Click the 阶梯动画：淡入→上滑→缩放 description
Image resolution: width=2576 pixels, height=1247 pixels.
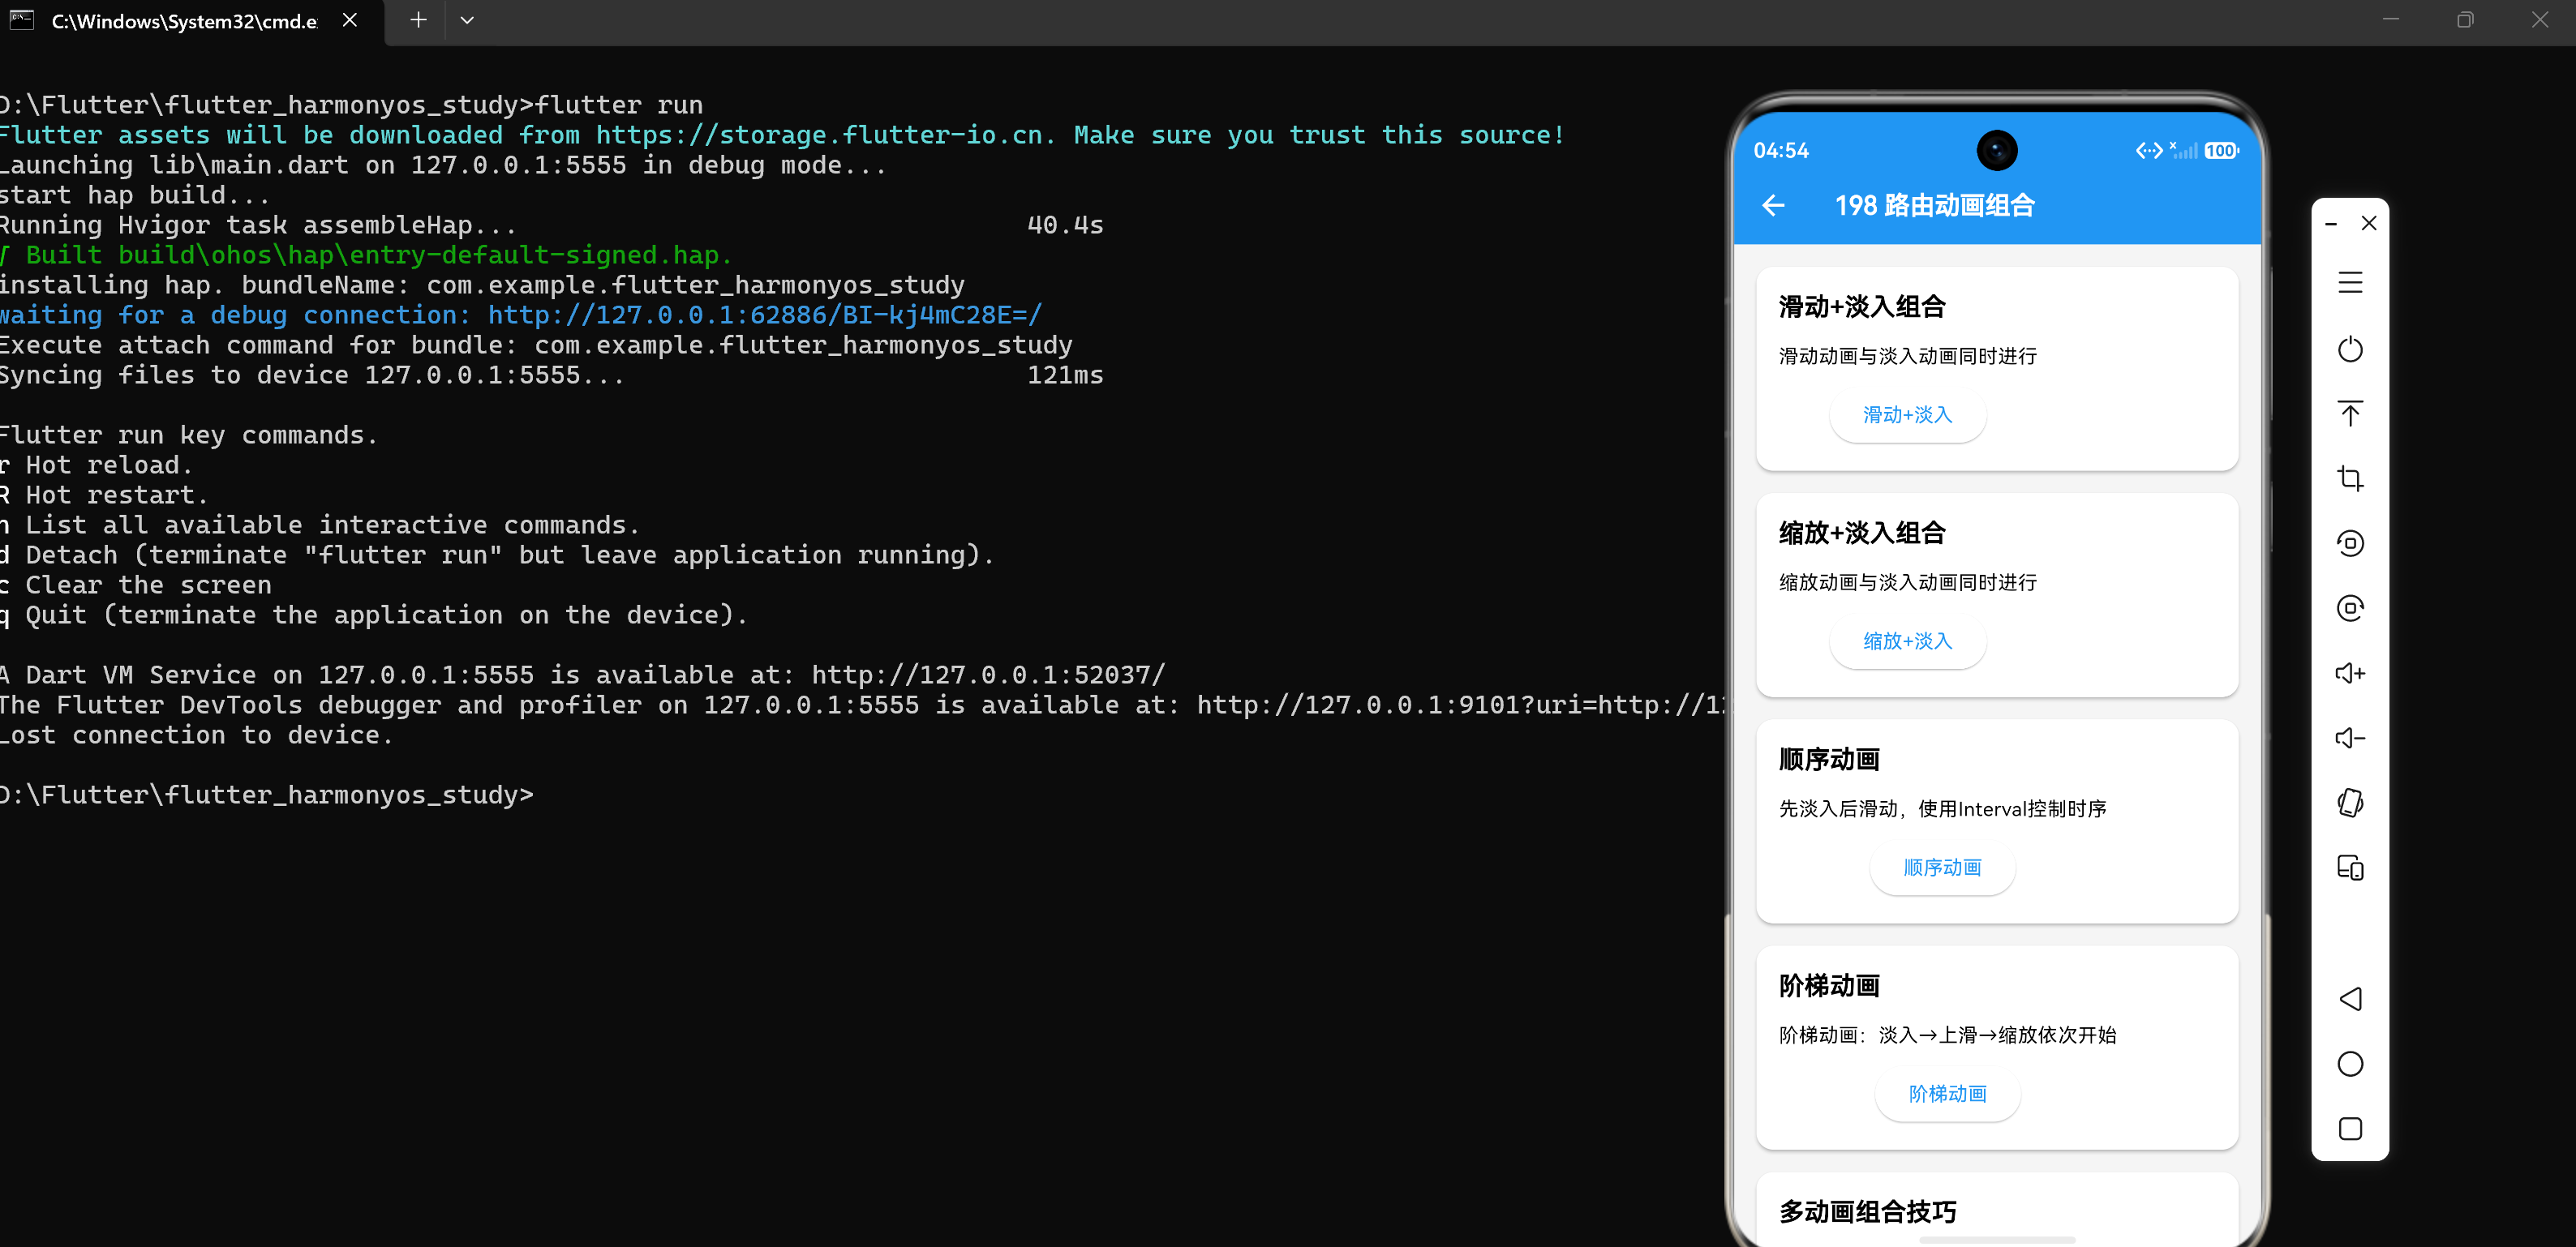coord(1947,1035)
